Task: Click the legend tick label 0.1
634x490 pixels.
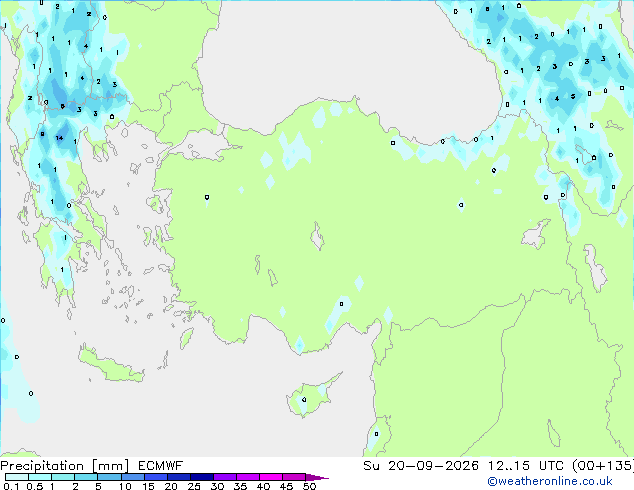Action: 11,486
